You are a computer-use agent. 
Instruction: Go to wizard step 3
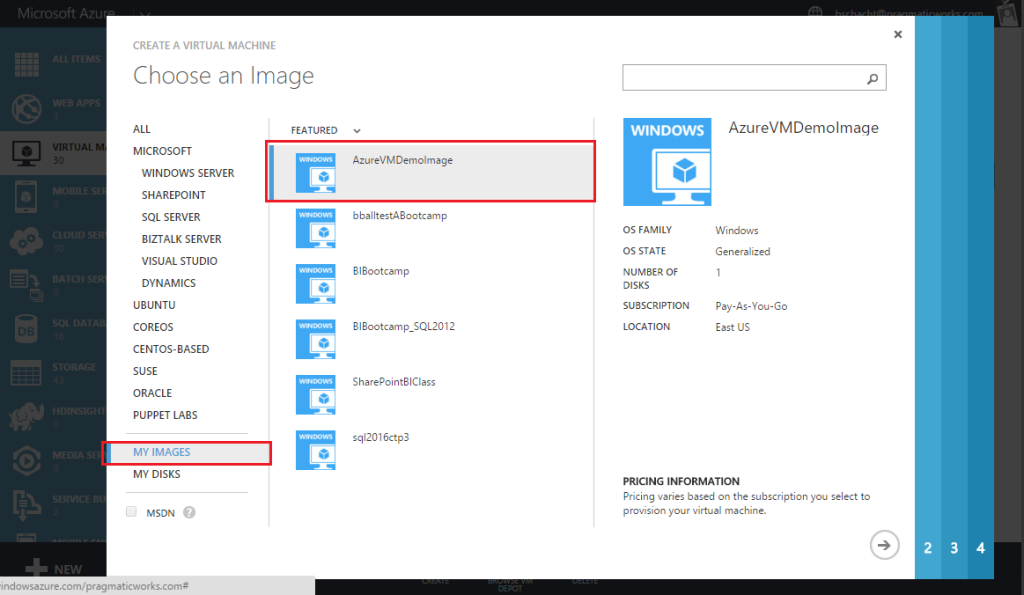[x=954, y=548]
